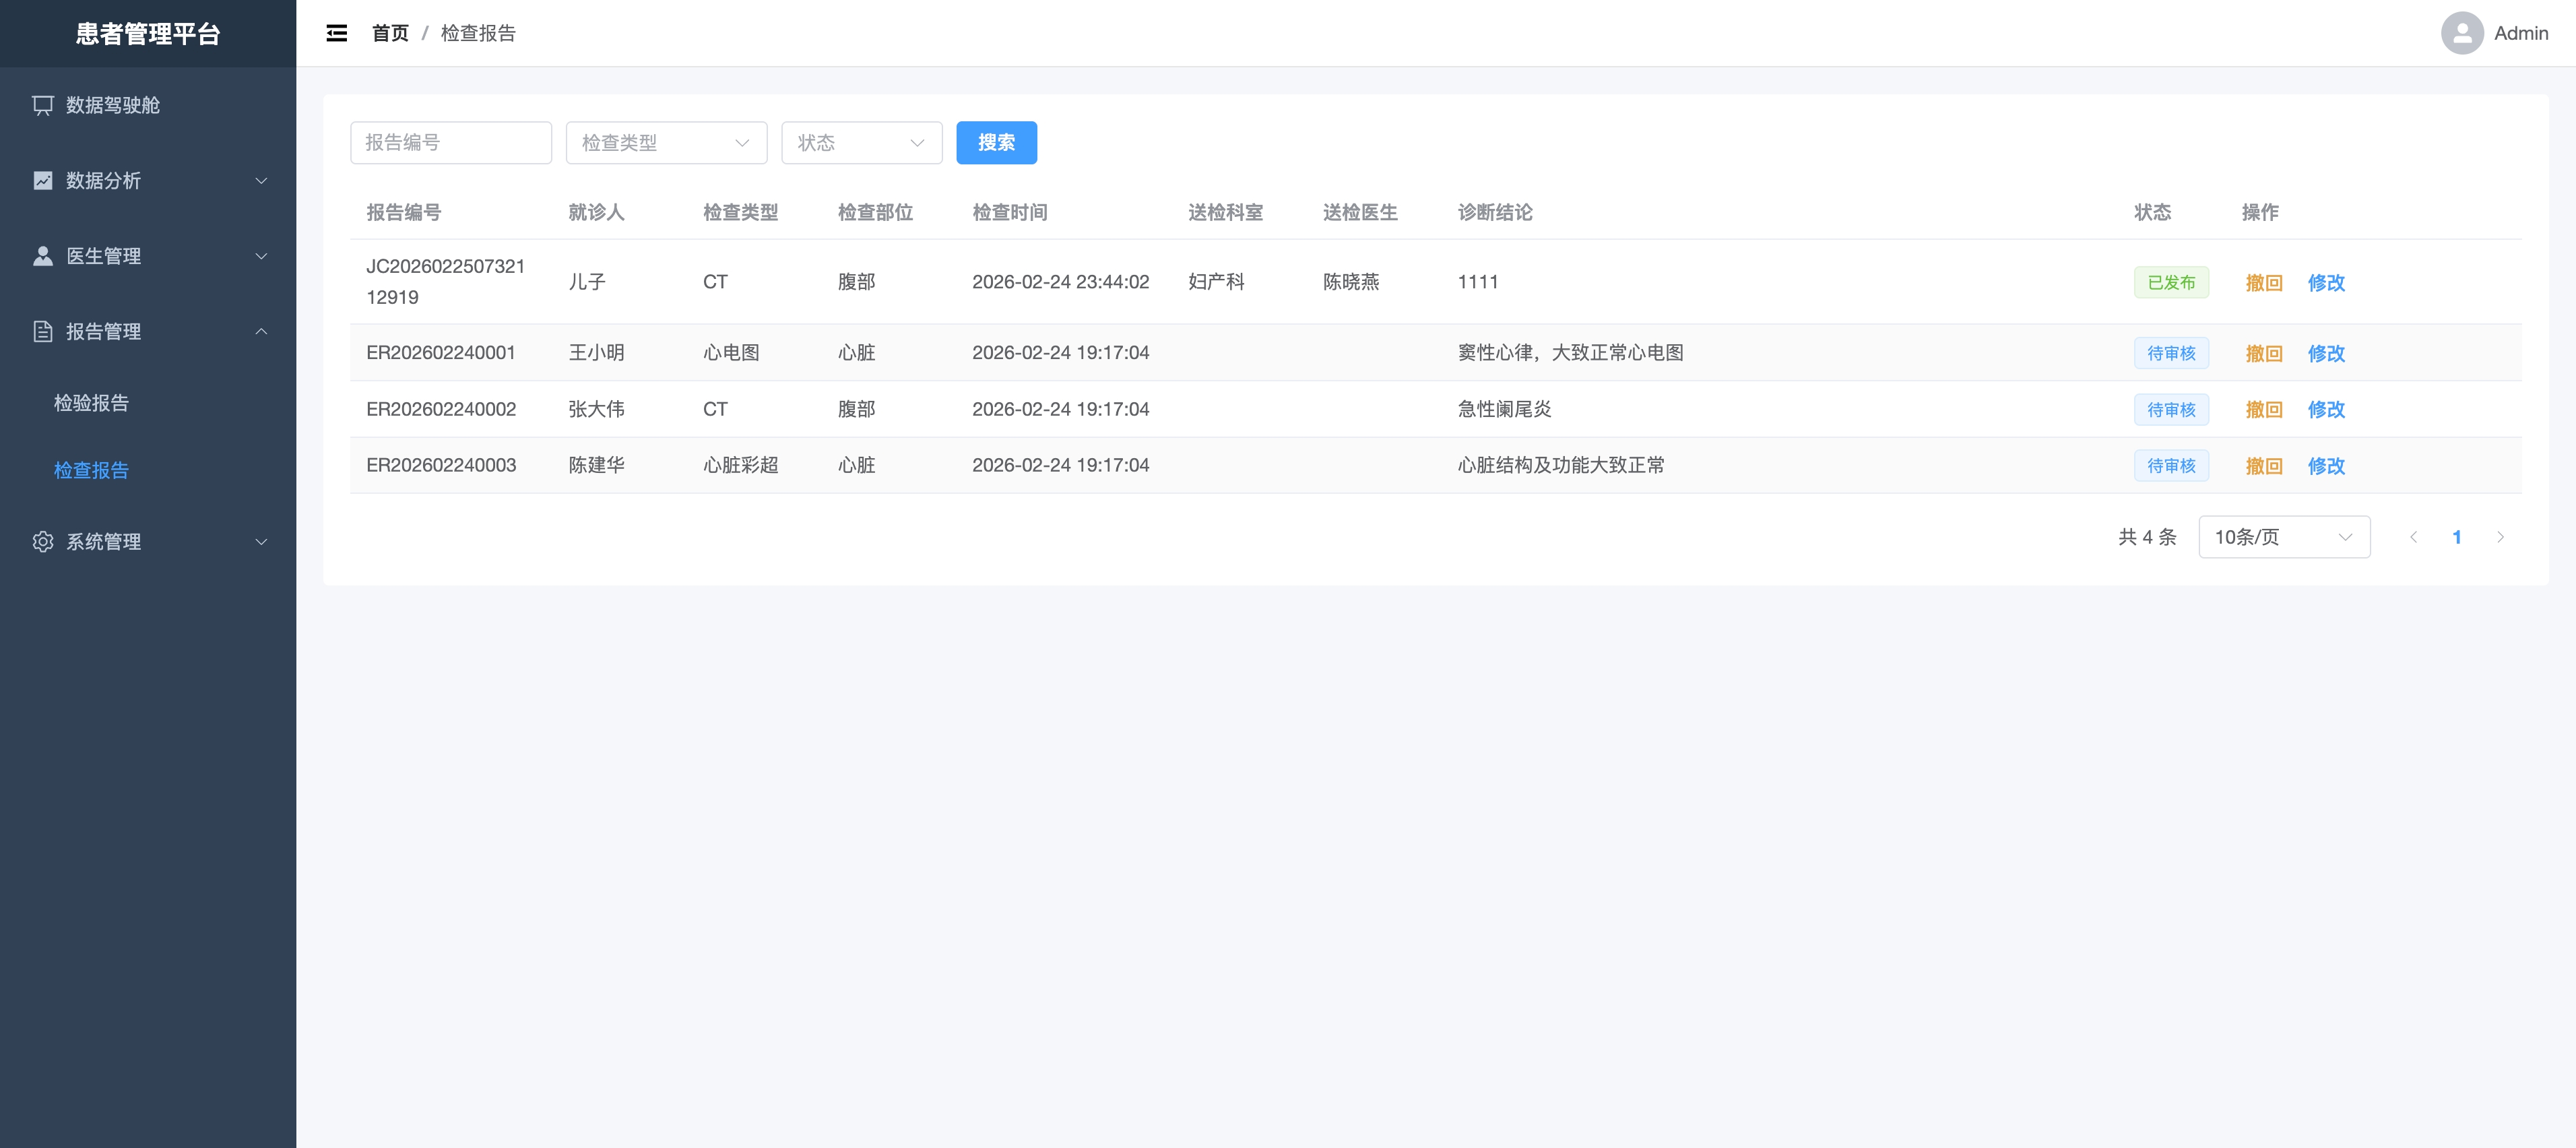Click the 就诊人 column header
The width and height of the screenshot is (2576, 1148).
click(x=596, y=212)
